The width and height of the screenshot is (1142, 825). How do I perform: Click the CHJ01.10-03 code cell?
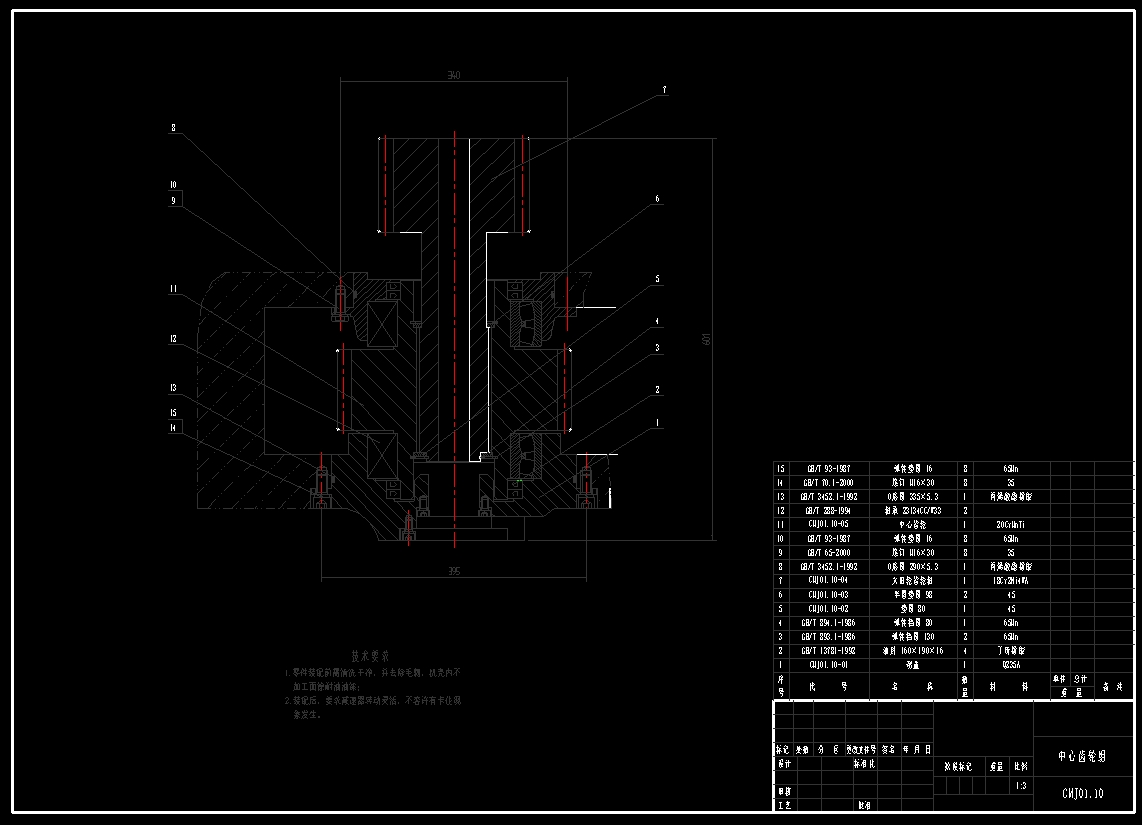827,595
